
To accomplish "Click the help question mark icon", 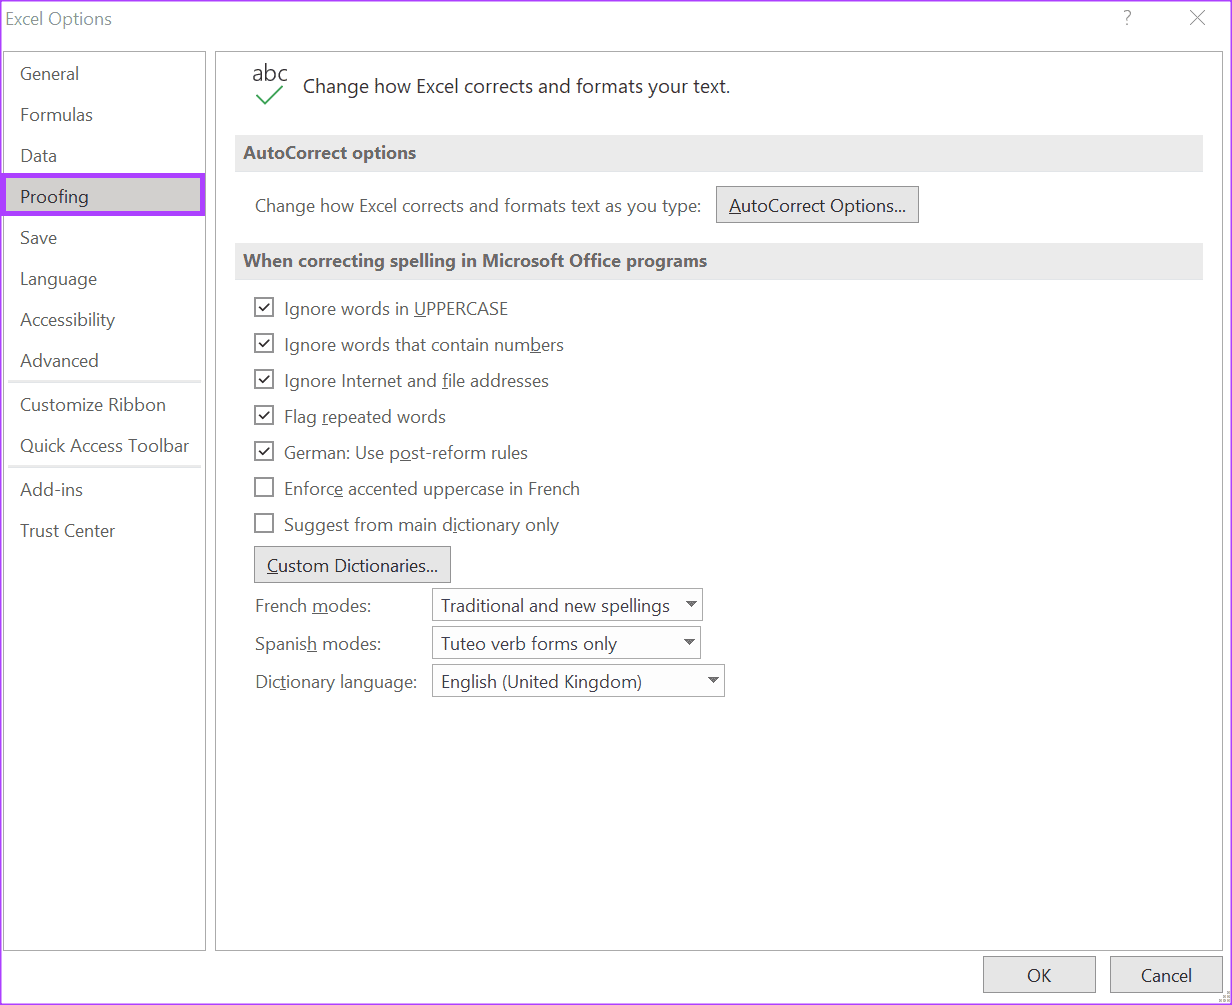I will click(x=1127, y=19).
